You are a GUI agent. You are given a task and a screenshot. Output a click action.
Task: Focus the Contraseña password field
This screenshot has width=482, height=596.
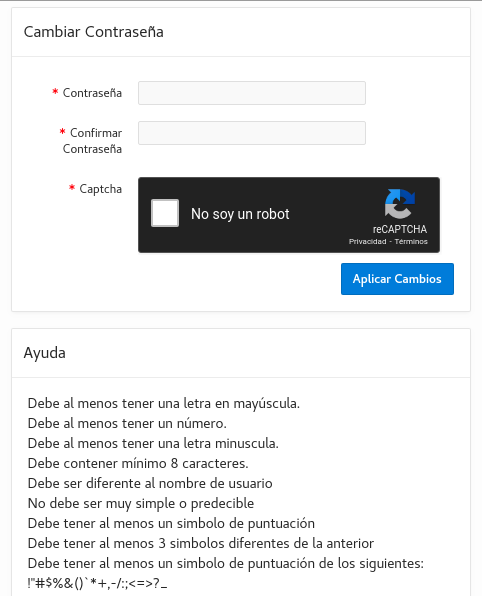click(x=252, y=93)
